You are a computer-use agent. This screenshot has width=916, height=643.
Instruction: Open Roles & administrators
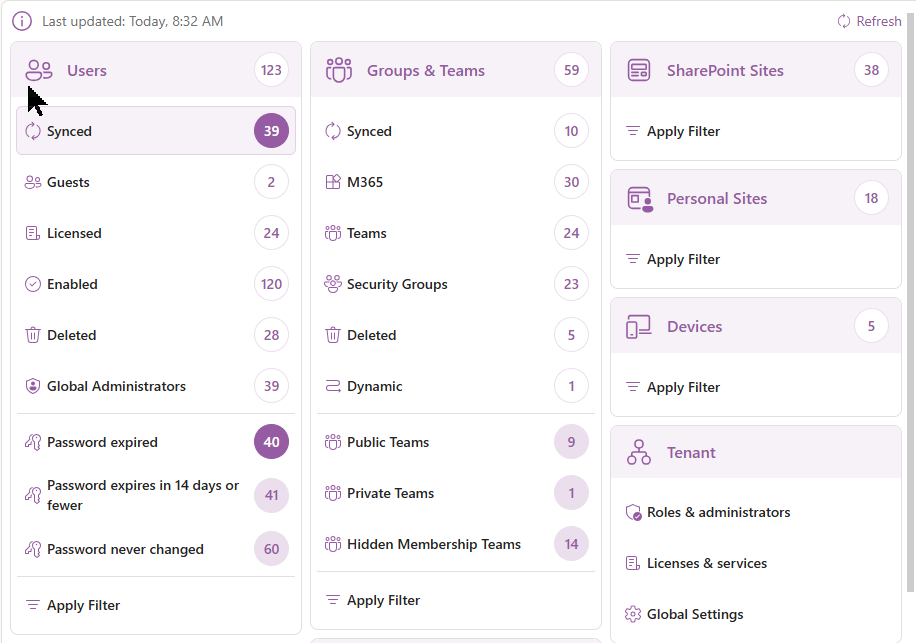[x=718, y=512]
